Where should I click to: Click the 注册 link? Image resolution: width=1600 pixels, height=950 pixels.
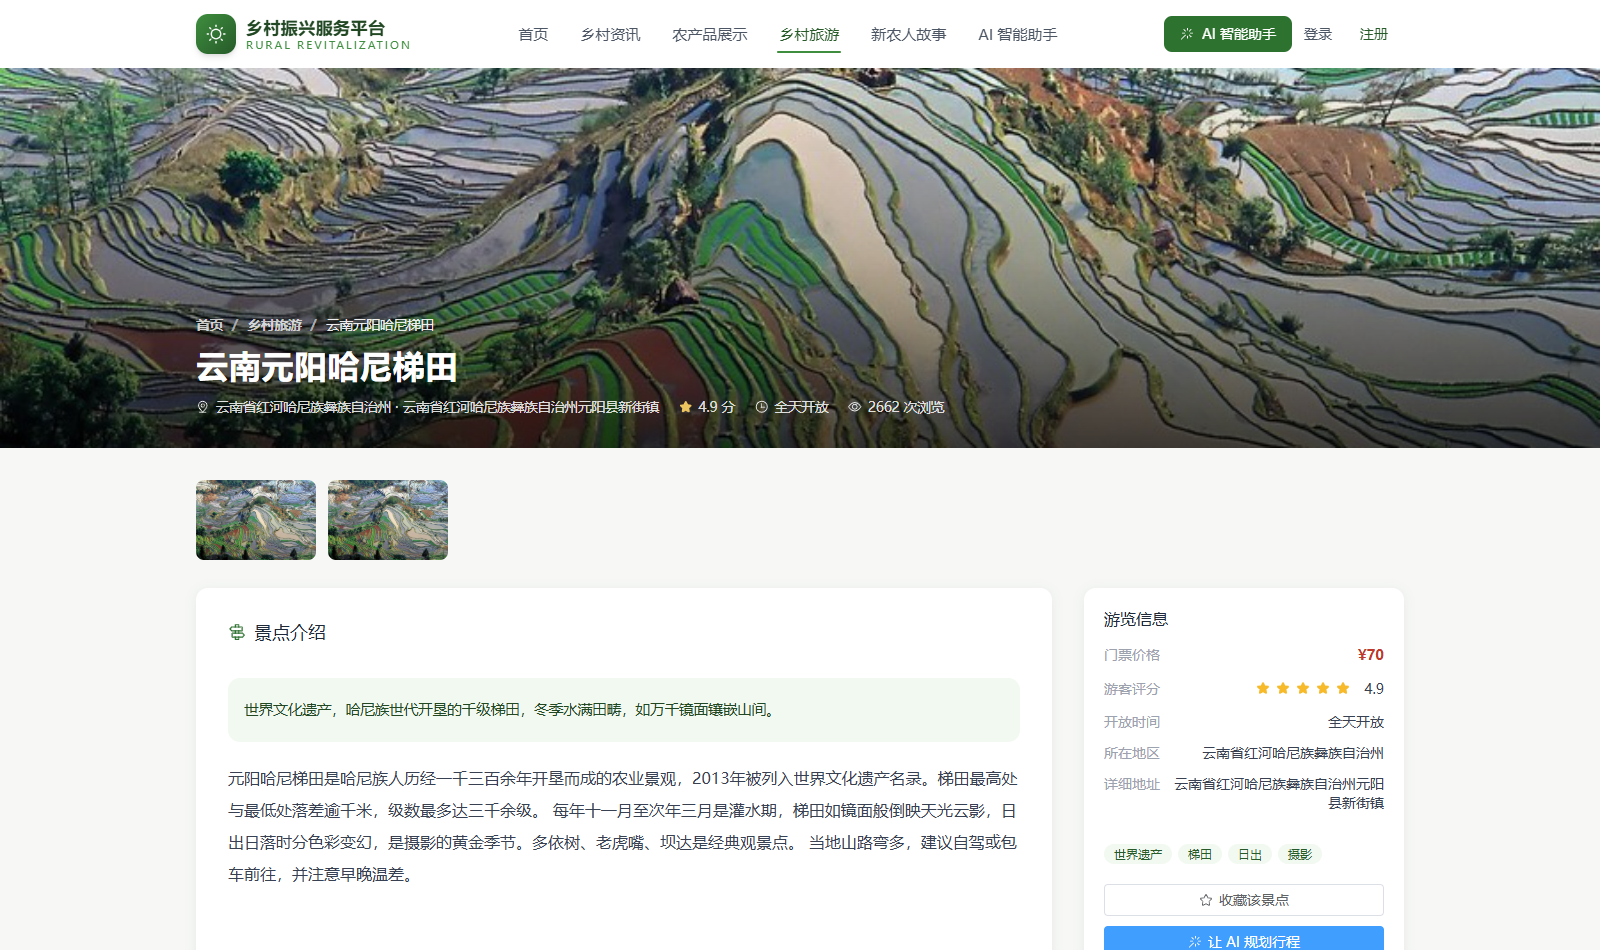[x=1374, y=34]
